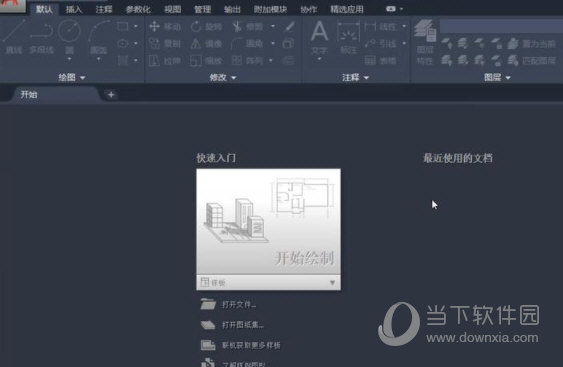Select the Text (文字) annotation tool

click(319, 36)
